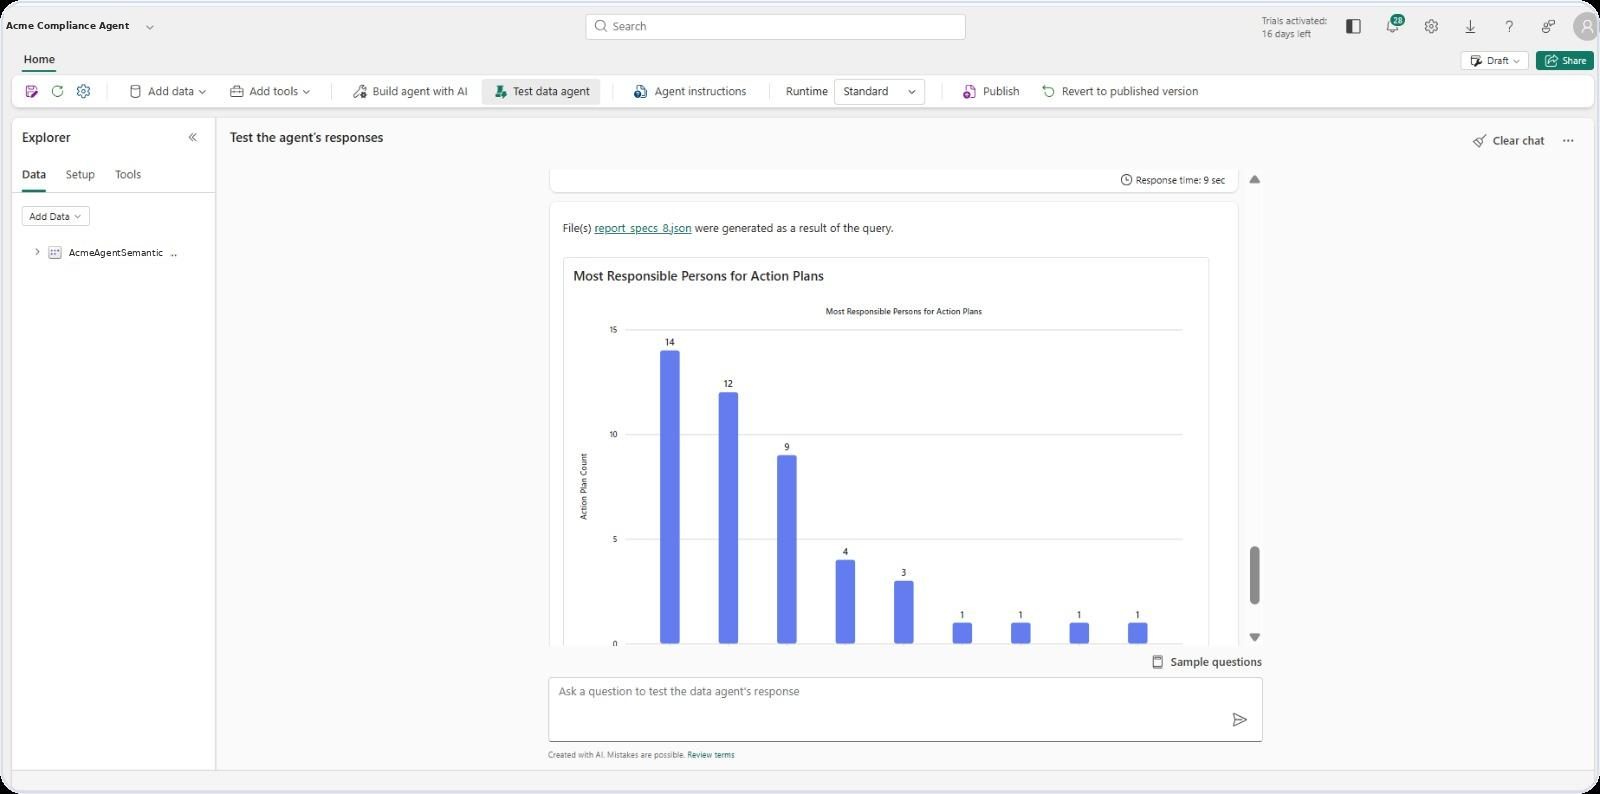Screen dimensions: 1600x794
Task: Click the green Share button
Action: pos(1564,60)
